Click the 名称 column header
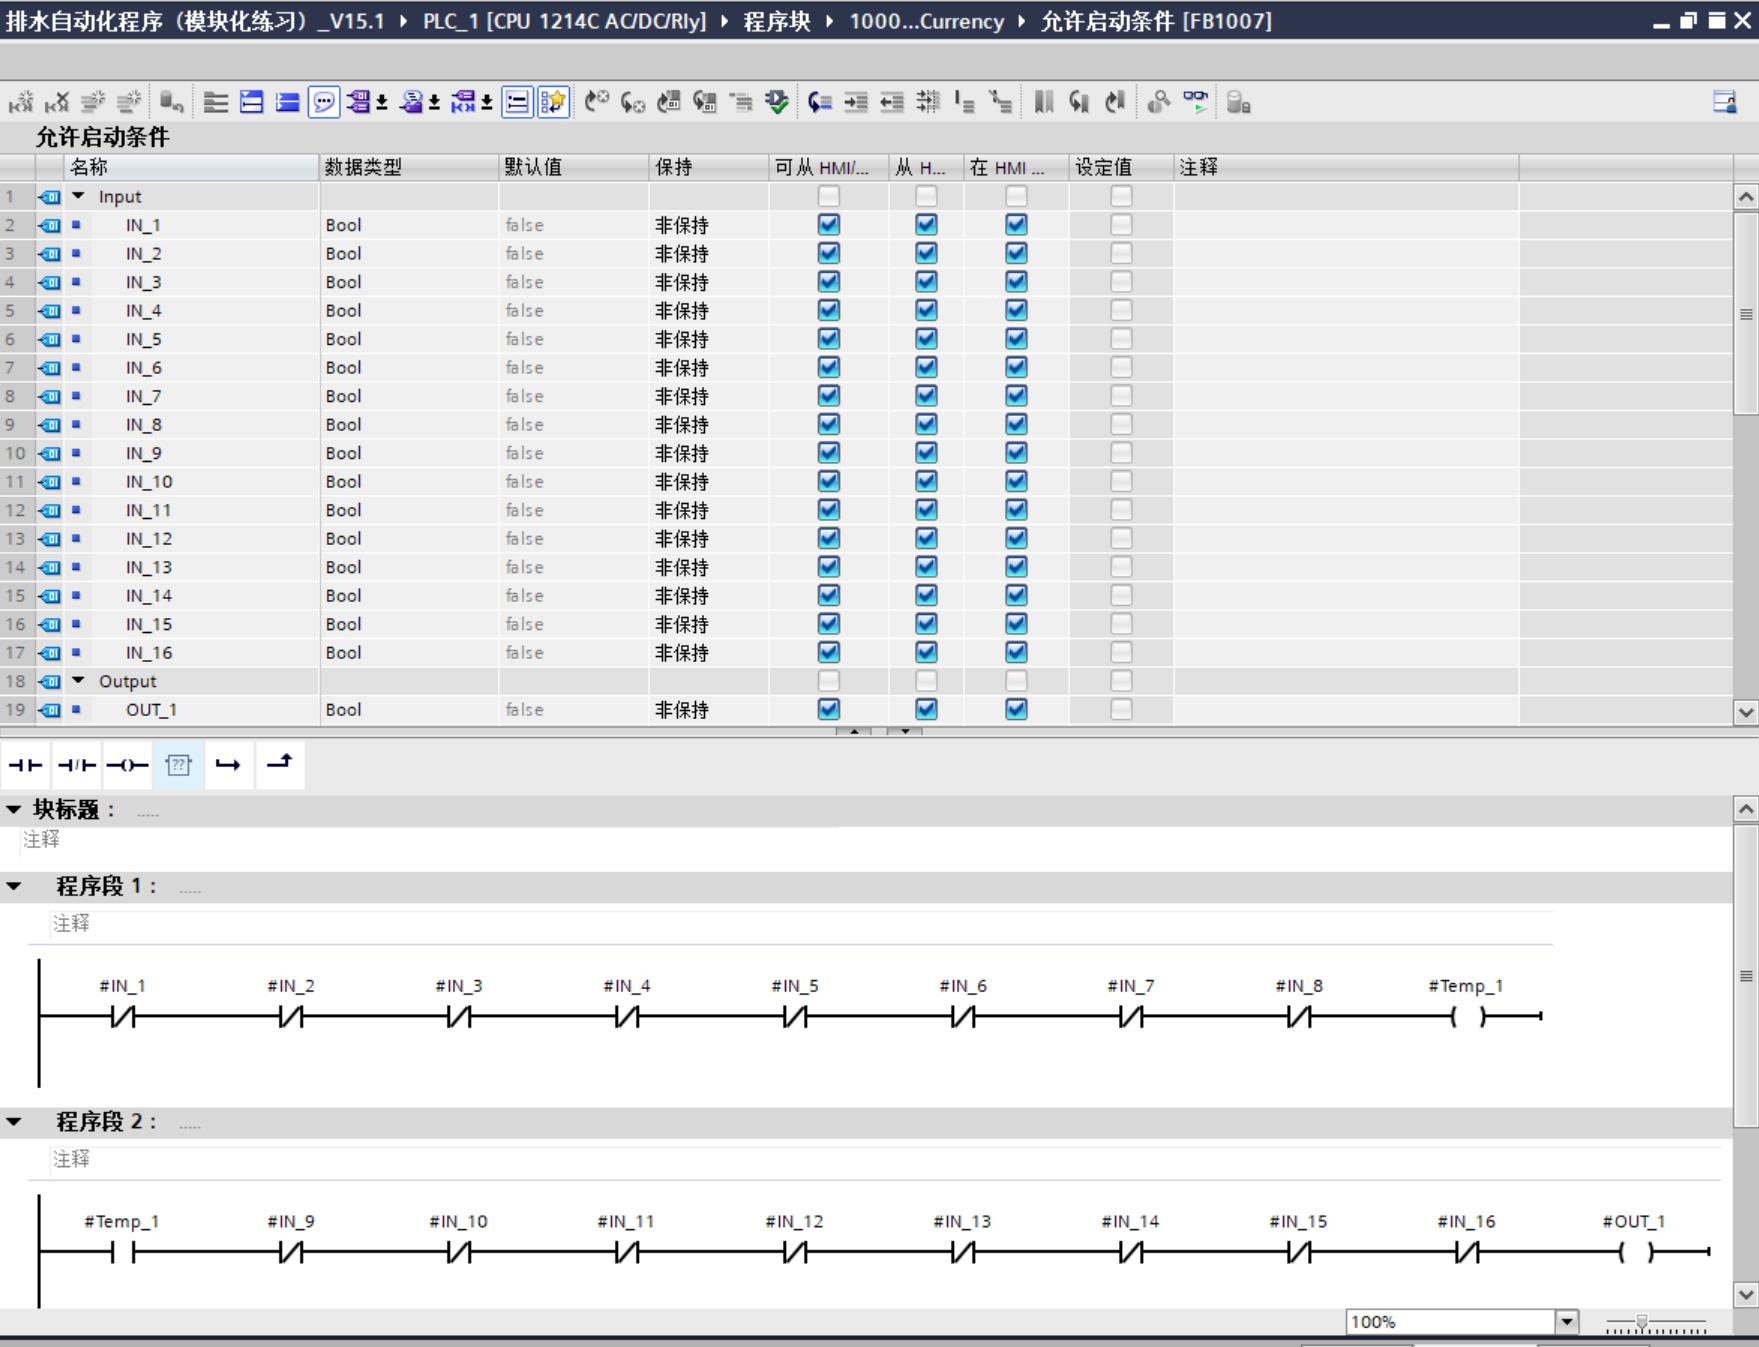Image resolution: width=1759 pixels, height=1347 pixels. pyautogui.click(x=90, y=167)
